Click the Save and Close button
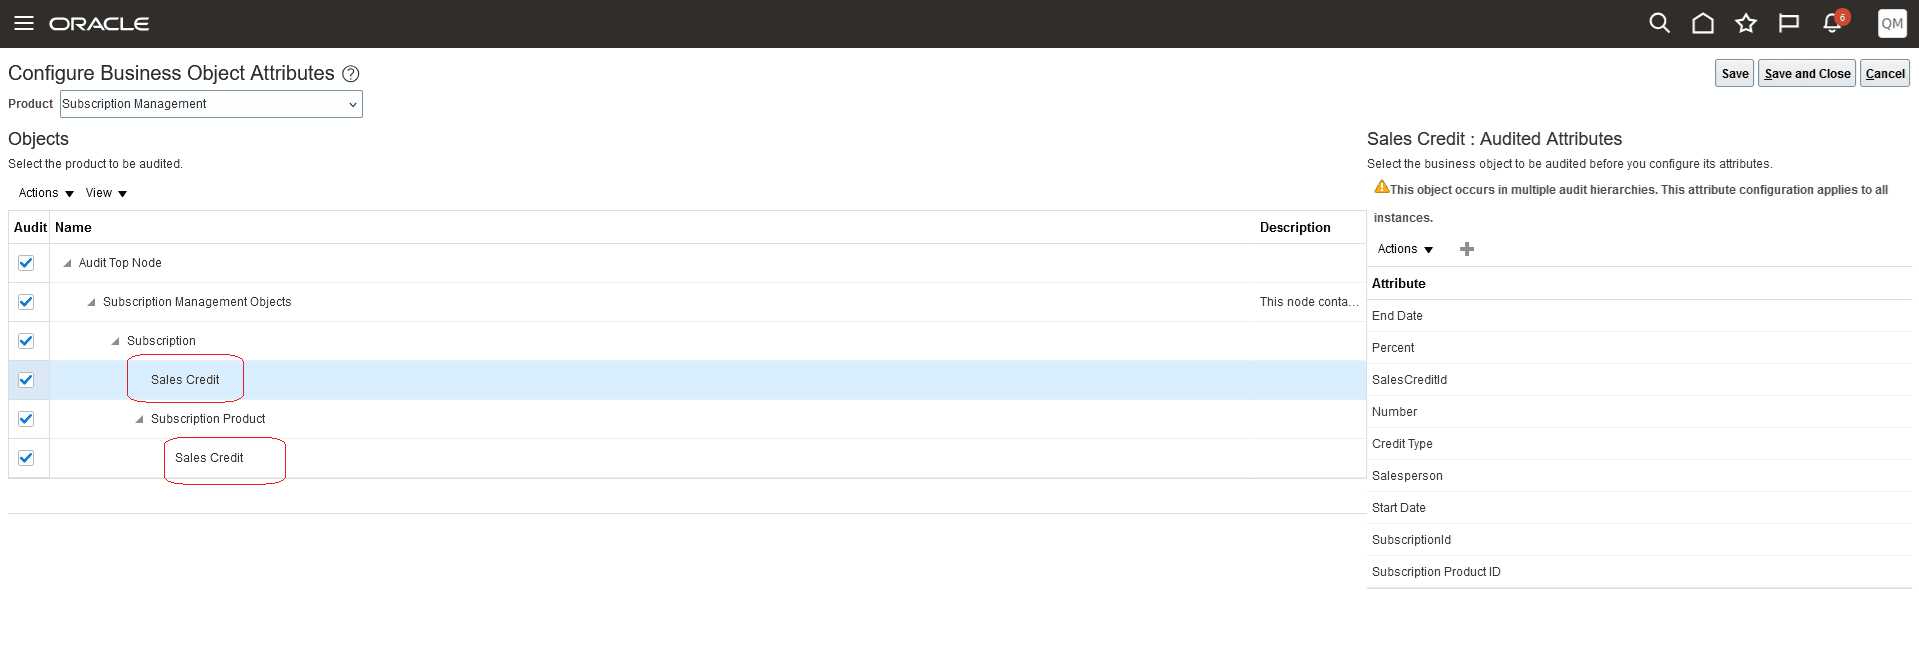The width and height of the screenshot is (1919, 649). pyautogui.click(x=1807, y=74)
